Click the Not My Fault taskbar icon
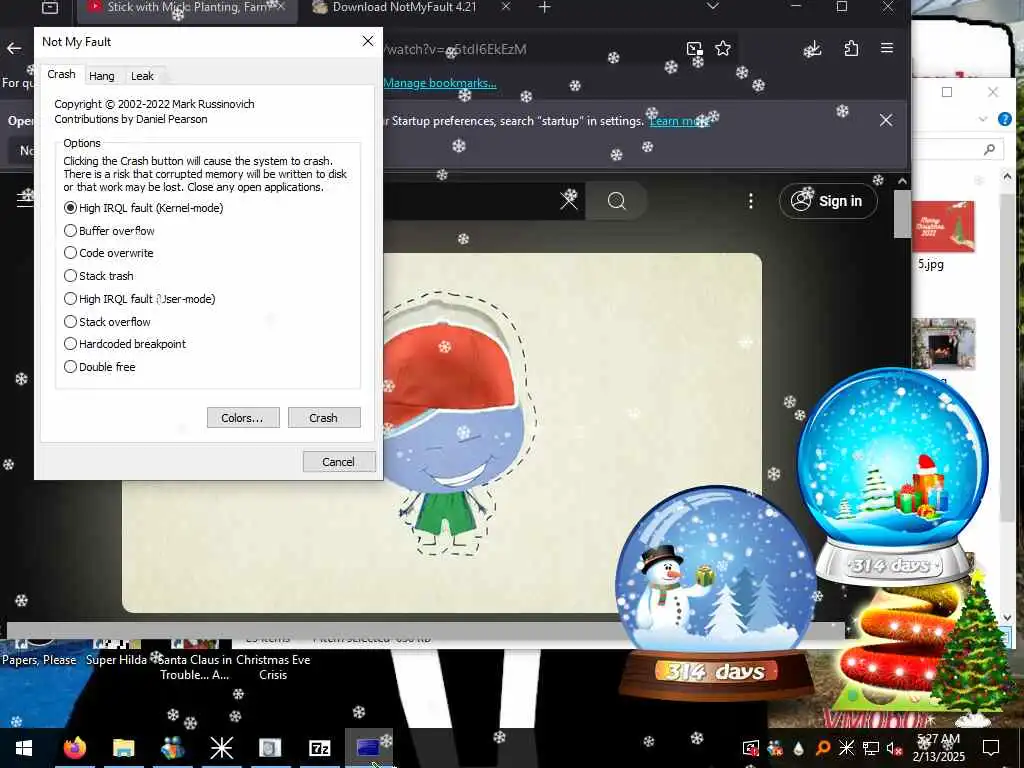Viewport: 1024px width, 768px height. click(x=368, y=748)
